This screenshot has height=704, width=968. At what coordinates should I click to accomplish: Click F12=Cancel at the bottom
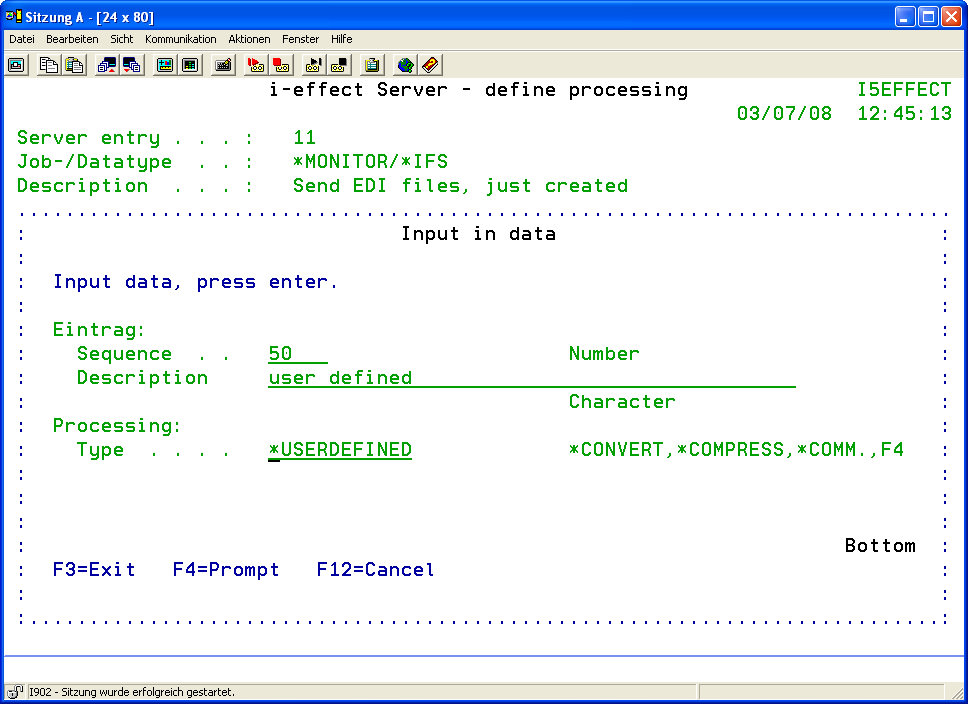point(375,570)
